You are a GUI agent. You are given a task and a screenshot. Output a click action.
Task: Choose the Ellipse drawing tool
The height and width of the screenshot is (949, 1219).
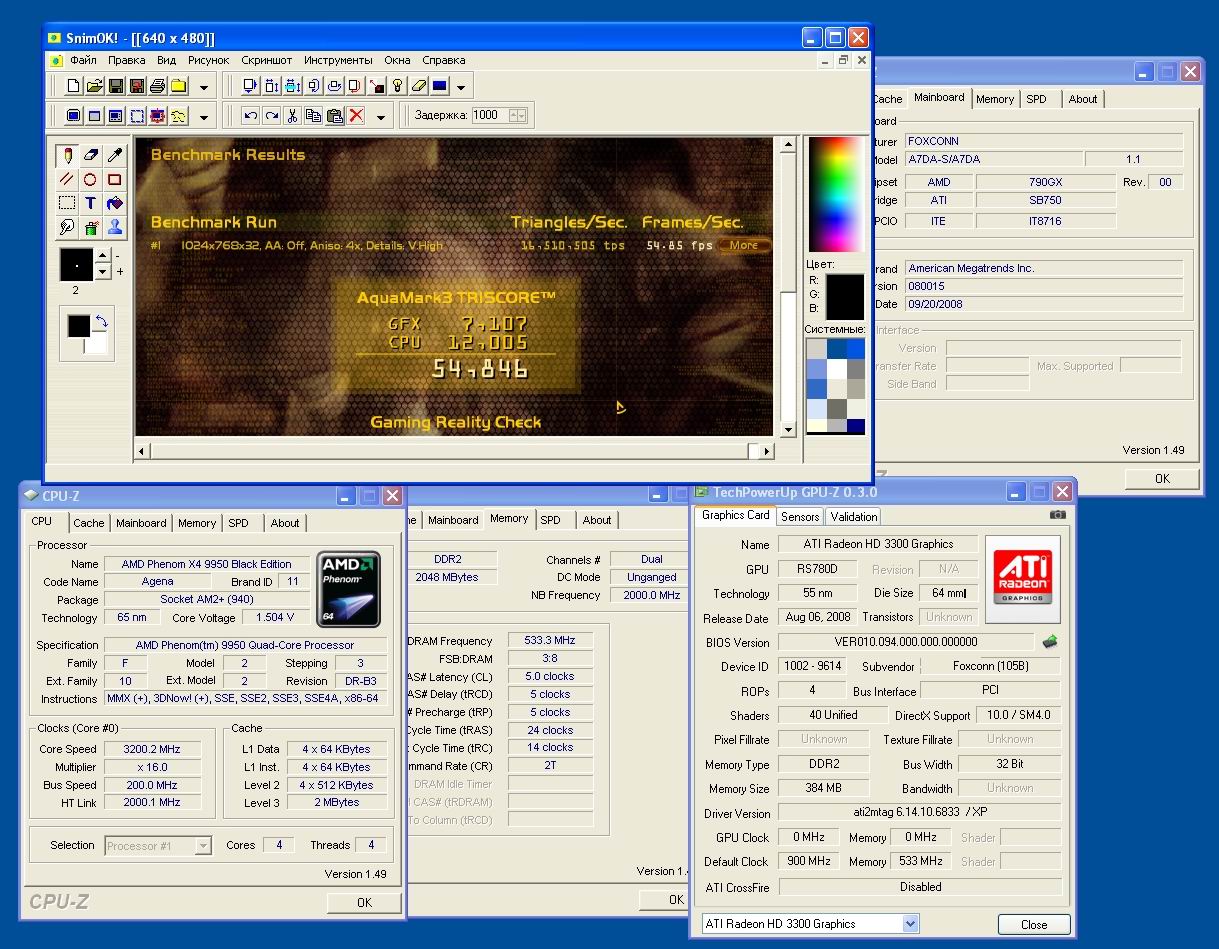click(91, 179)
